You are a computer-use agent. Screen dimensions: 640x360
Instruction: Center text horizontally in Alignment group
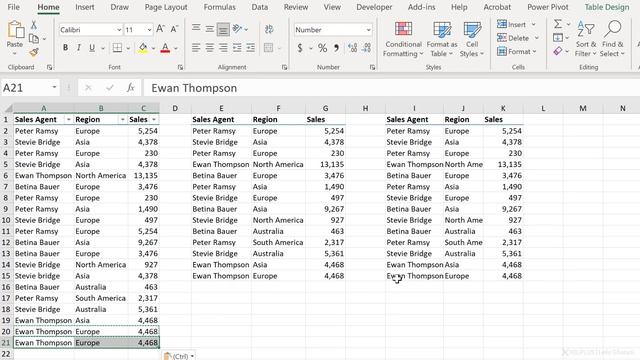[x=210, y=48]
